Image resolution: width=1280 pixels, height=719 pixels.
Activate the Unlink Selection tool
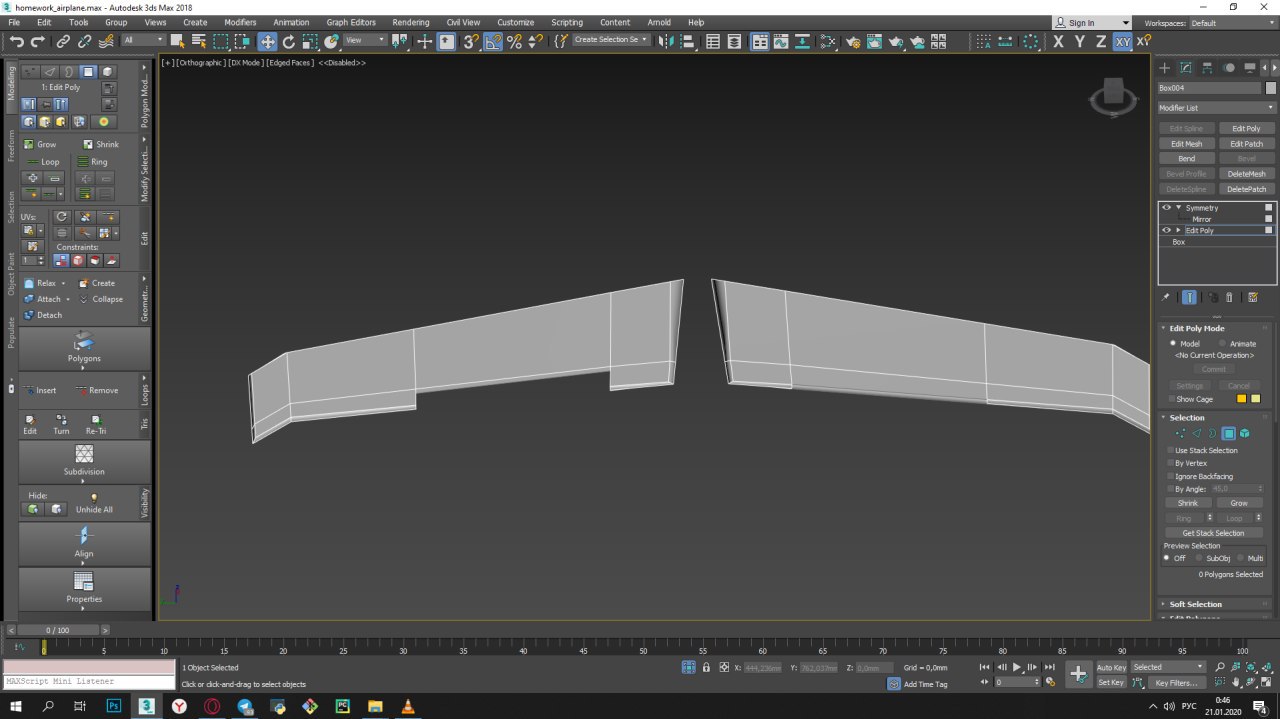coord(85,41)
